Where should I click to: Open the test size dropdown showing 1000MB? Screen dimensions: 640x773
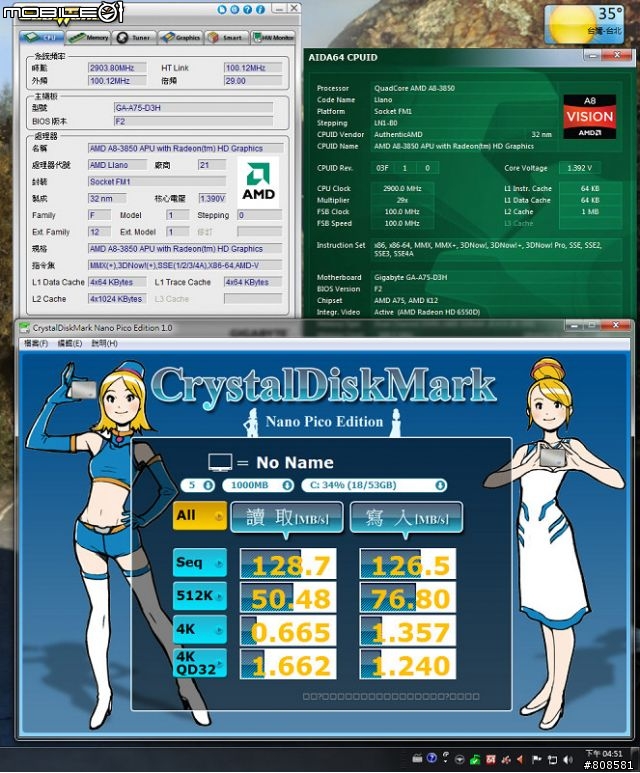(258, 485)
